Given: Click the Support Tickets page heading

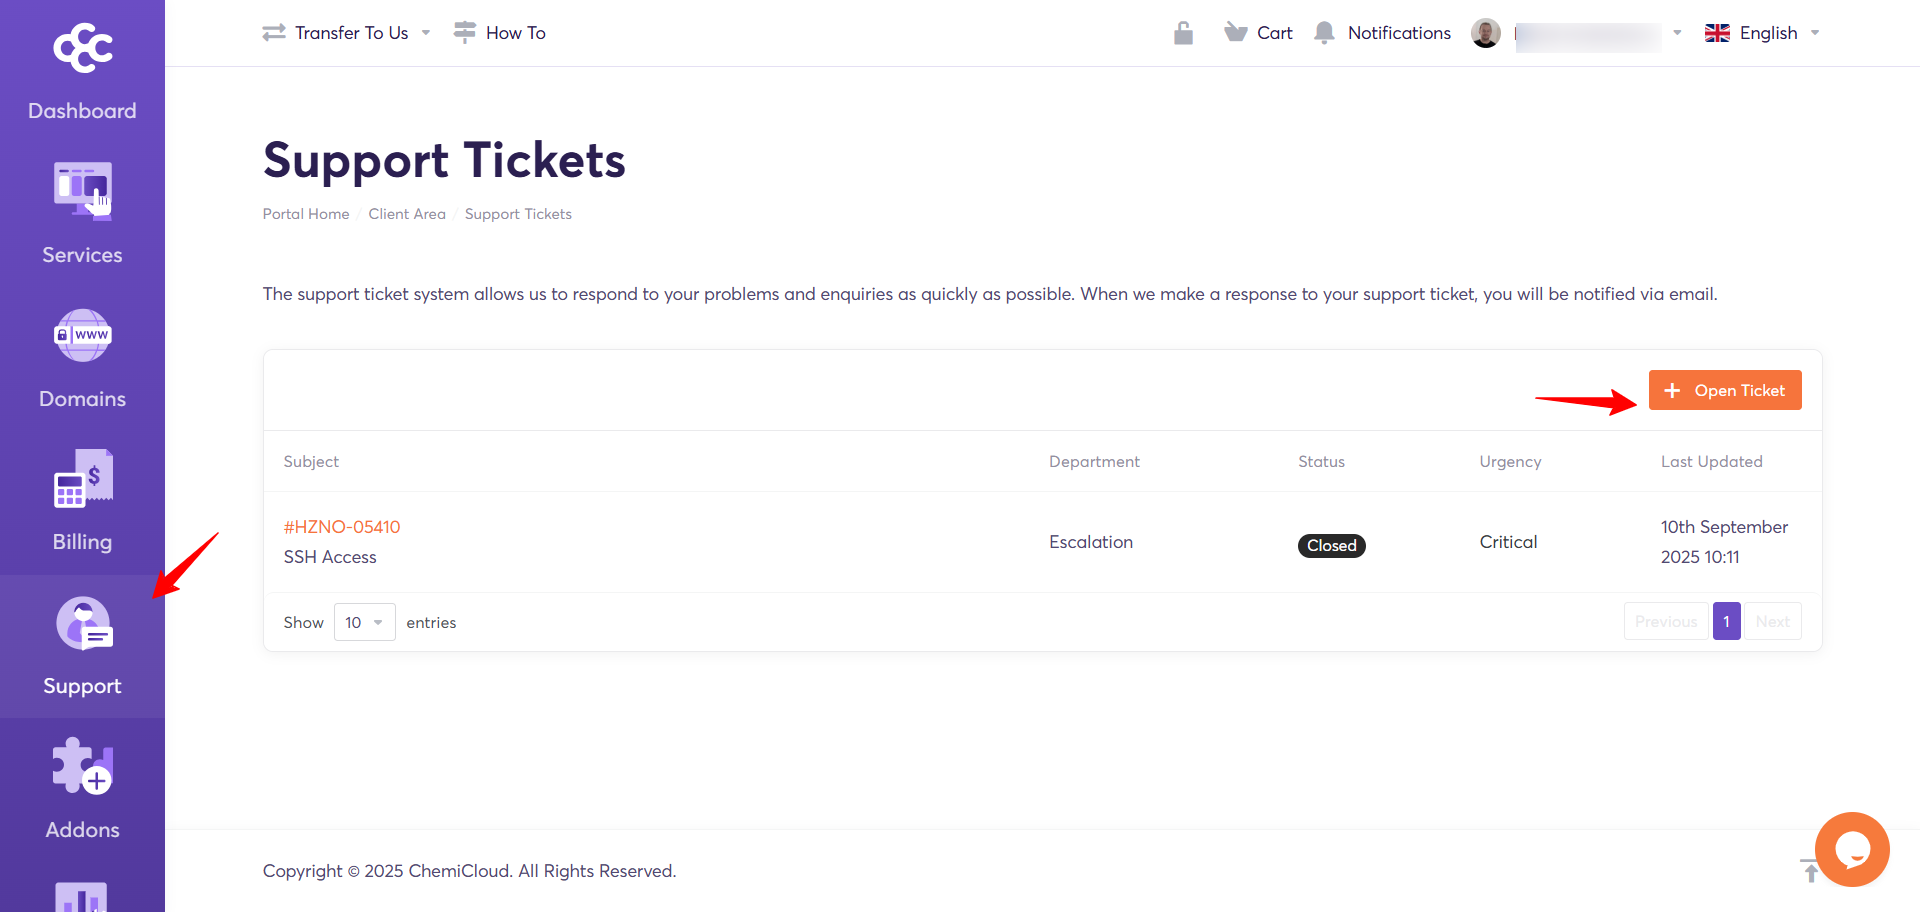Looking at the screenshot, I should click(444, 161).
